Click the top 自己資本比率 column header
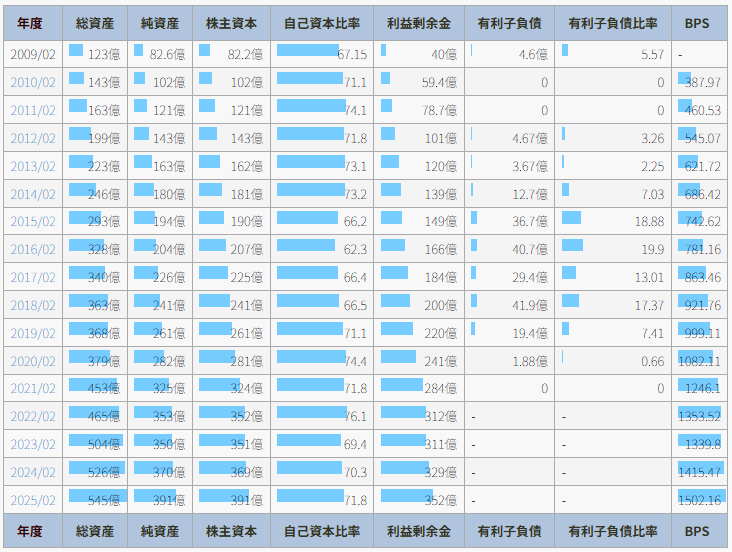Image resolution: width=732 pixels, height=552 pixels. point(321,24)
